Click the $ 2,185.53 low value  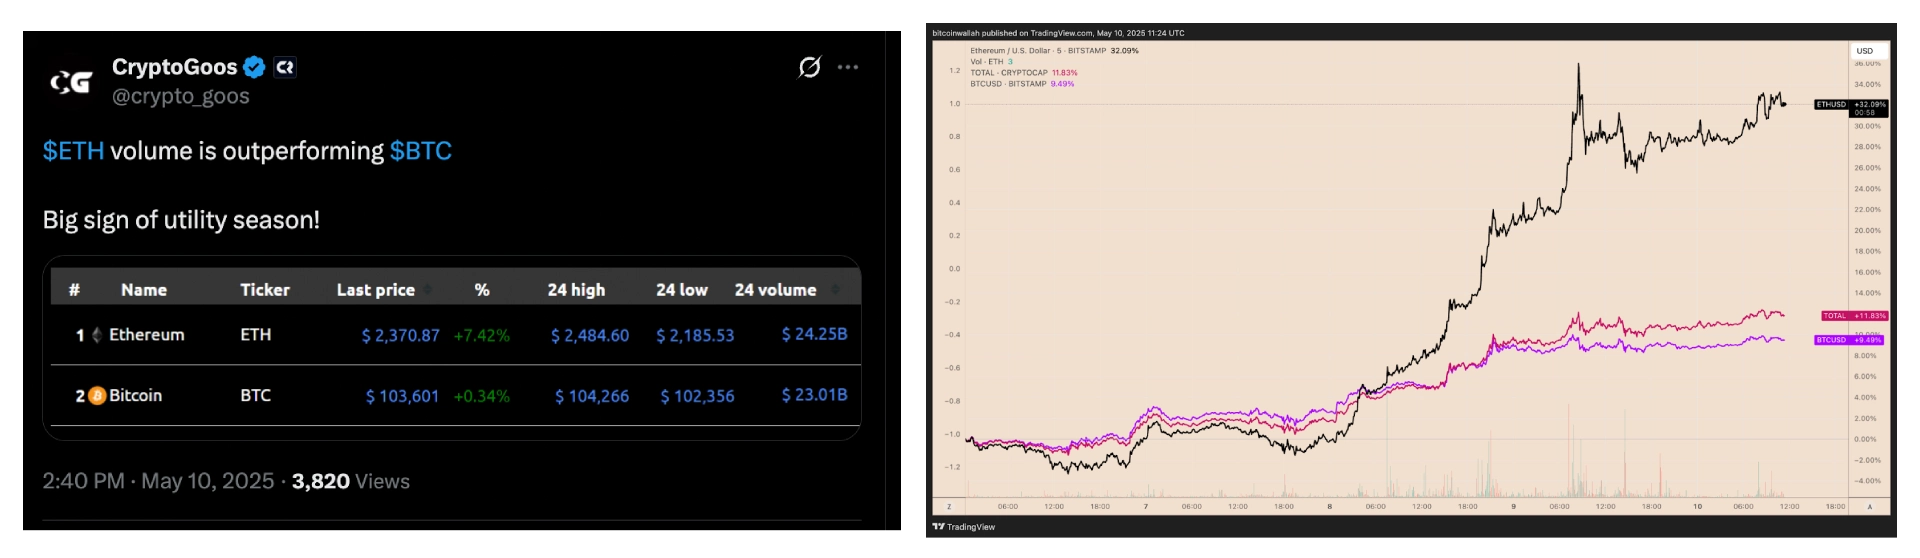tap(695, 336)
